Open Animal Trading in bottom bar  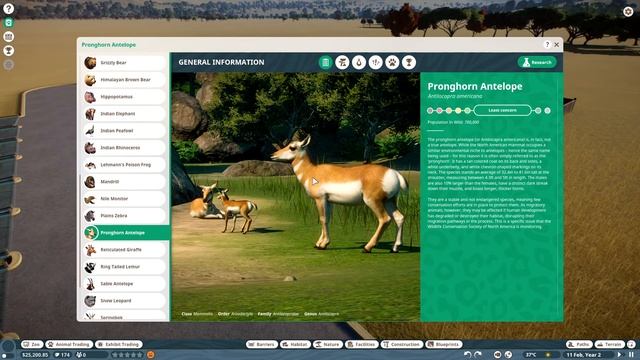(x=69, y=344)
